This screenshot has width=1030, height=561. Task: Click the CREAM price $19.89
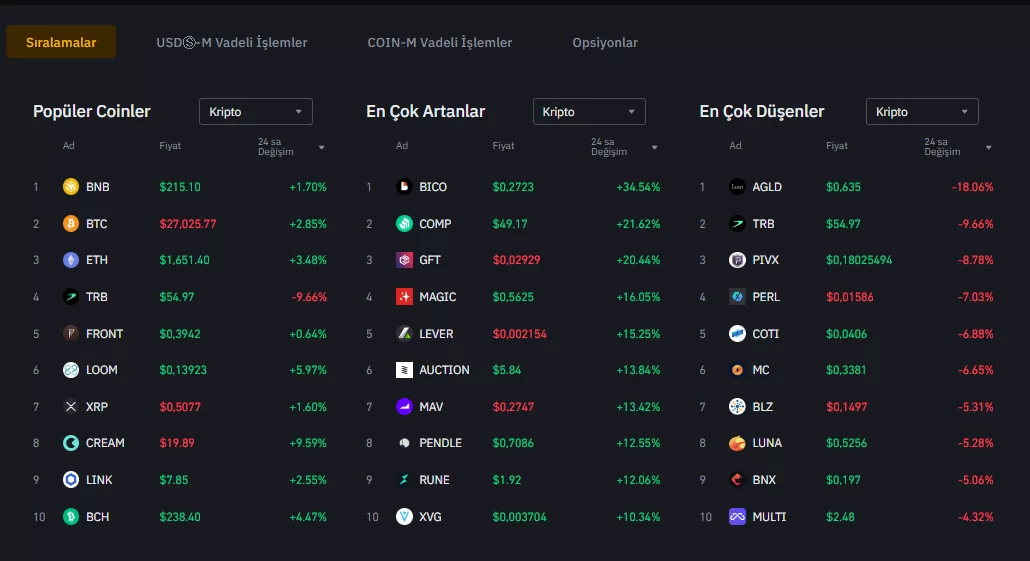pos(177,443)
